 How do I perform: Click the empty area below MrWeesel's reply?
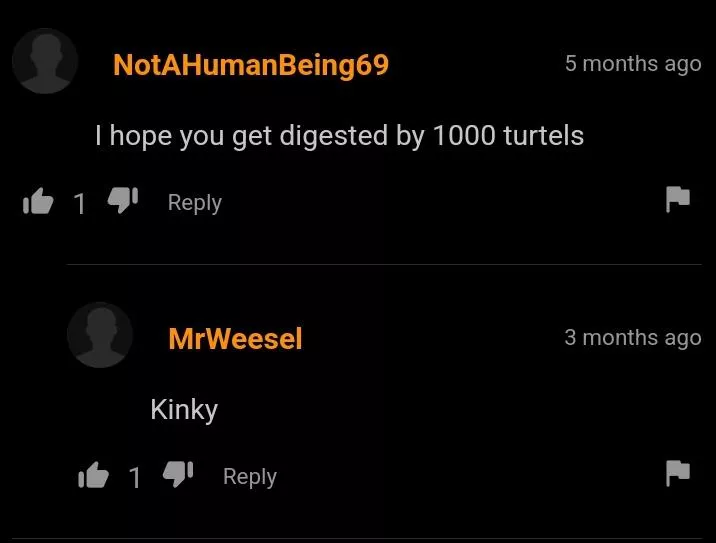coord(358,516)
